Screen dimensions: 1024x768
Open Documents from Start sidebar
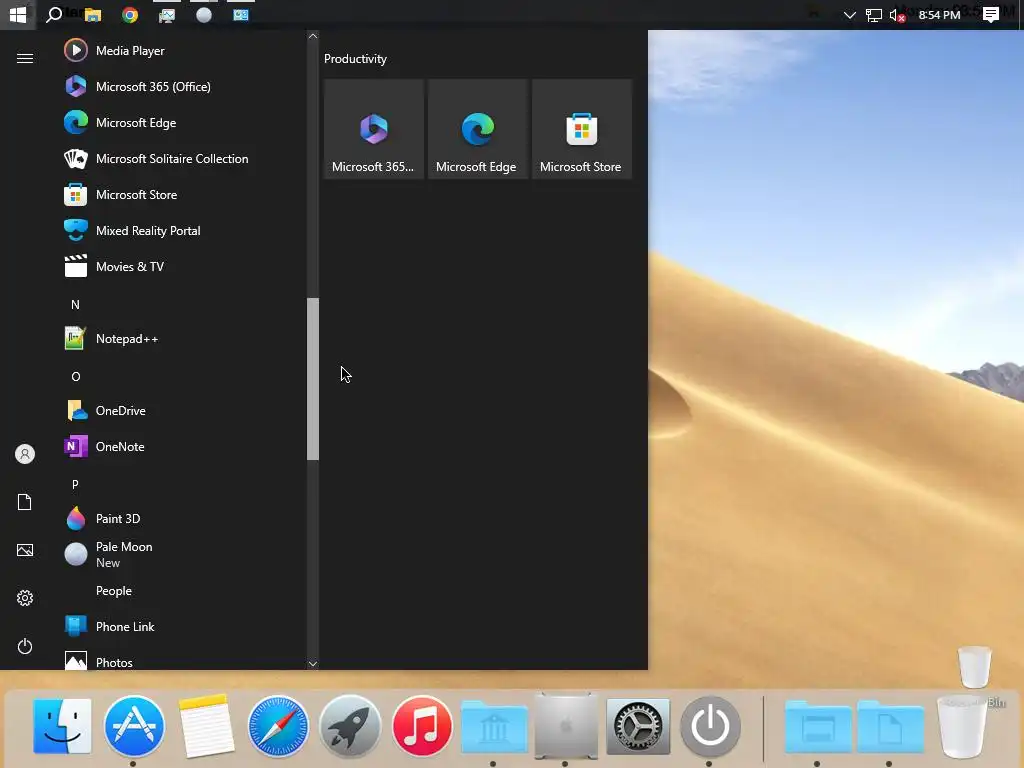coord(25,502)
